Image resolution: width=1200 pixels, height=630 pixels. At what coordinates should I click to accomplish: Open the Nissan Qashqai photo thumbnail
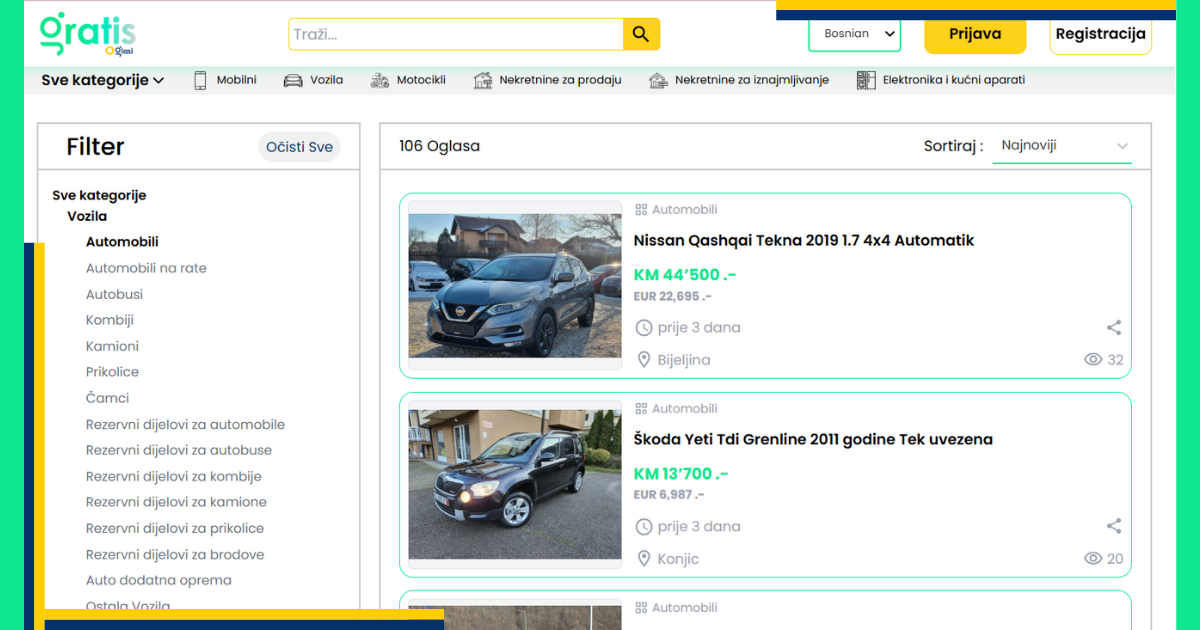(x=515, y=285)
